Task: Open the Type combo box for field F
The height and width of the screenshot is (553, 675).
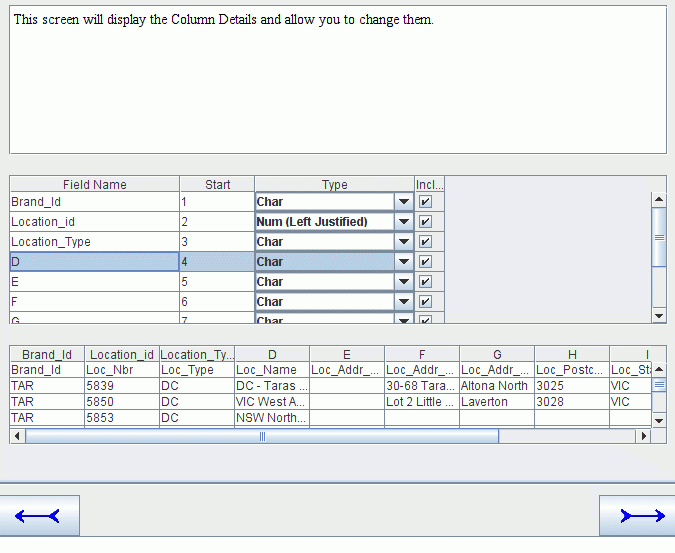Action: (404, 302)
